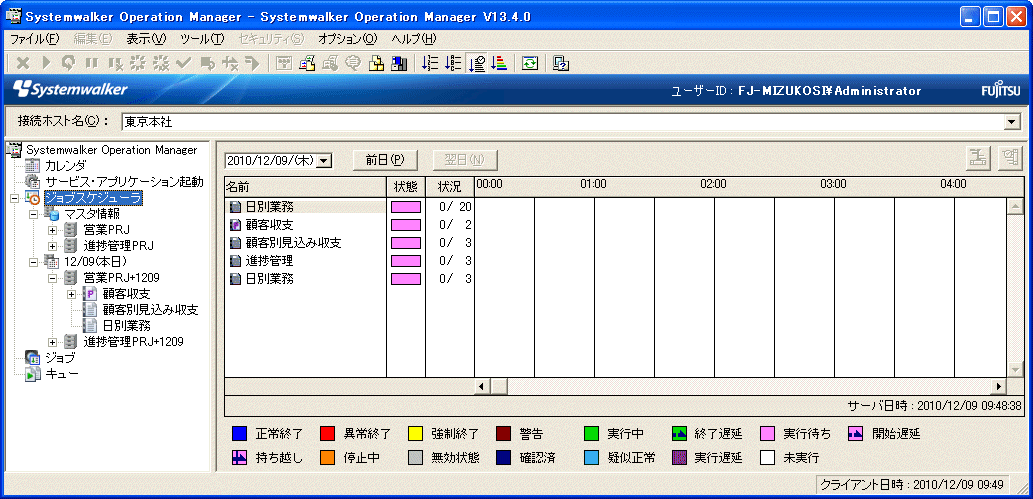Viewport: 1033px width, 499px height.
Task: Click the timeline scrollbar right arrow
Action: coord(999,386)
